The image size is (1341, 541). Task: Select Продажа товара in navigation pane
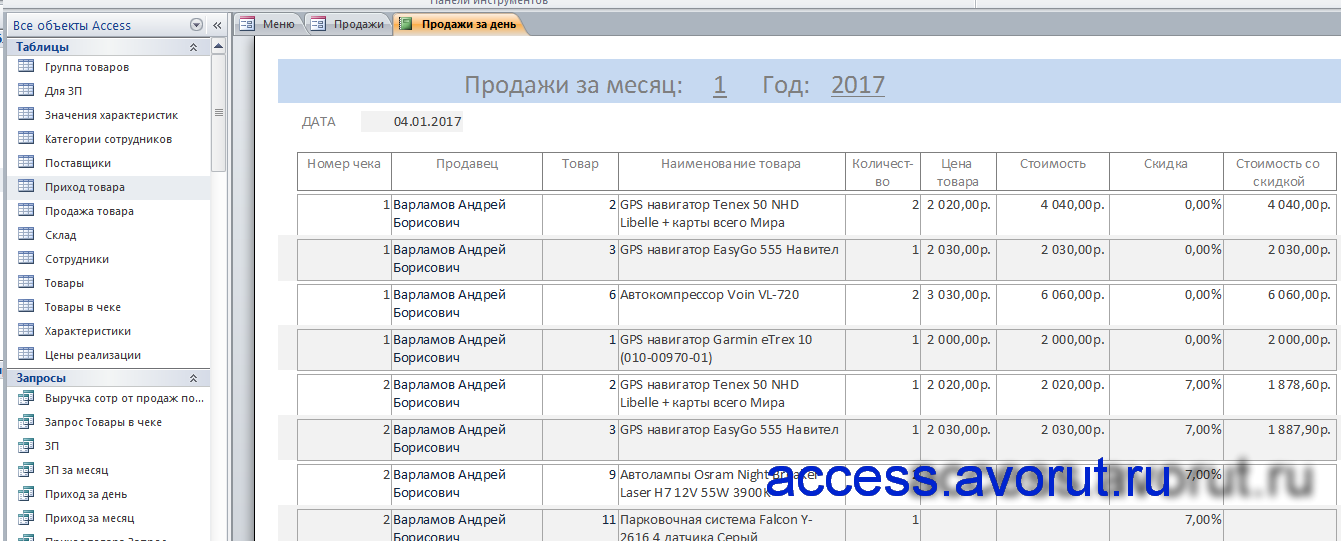click(89, 211)
